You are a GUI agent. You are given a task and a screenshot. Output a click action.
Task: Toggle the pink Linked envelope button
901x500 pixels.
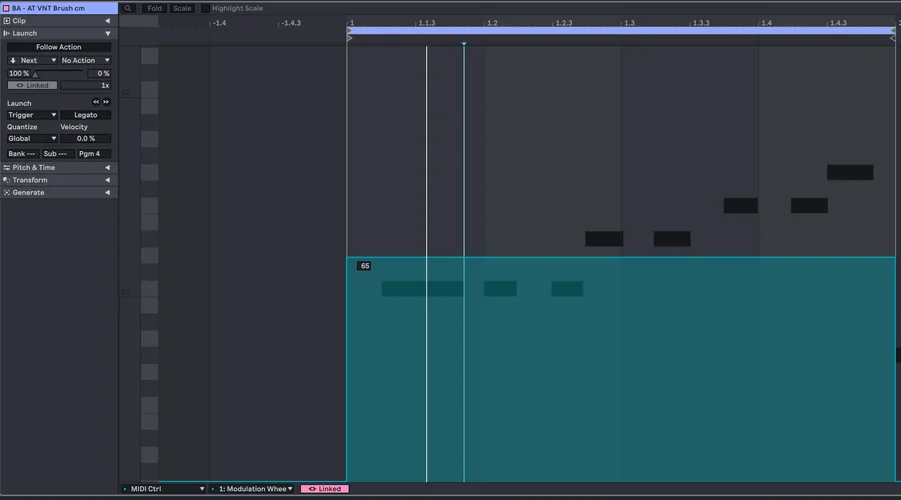point(325,489)
